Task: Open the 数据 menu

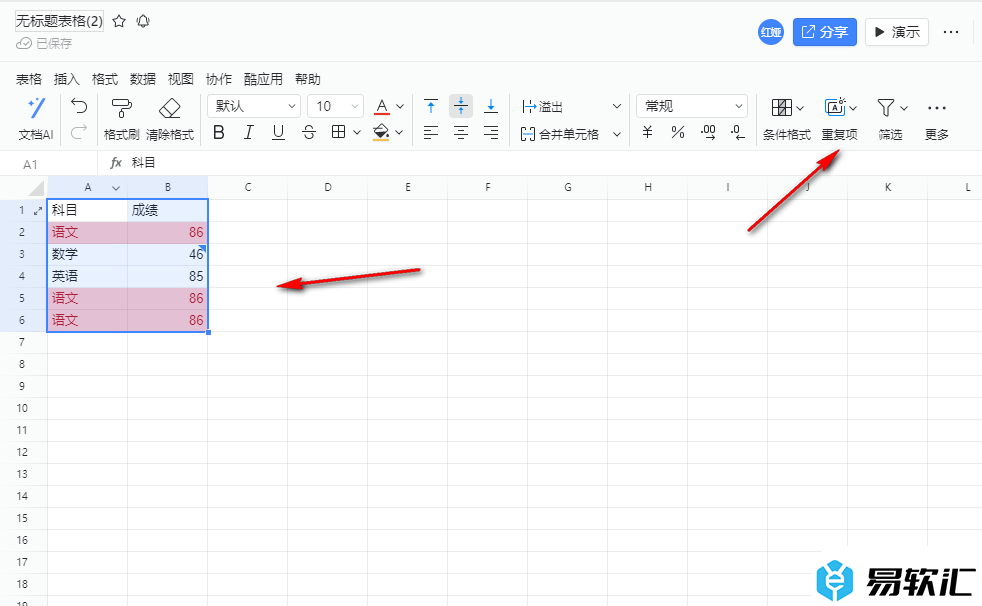Action: point(143,79)
